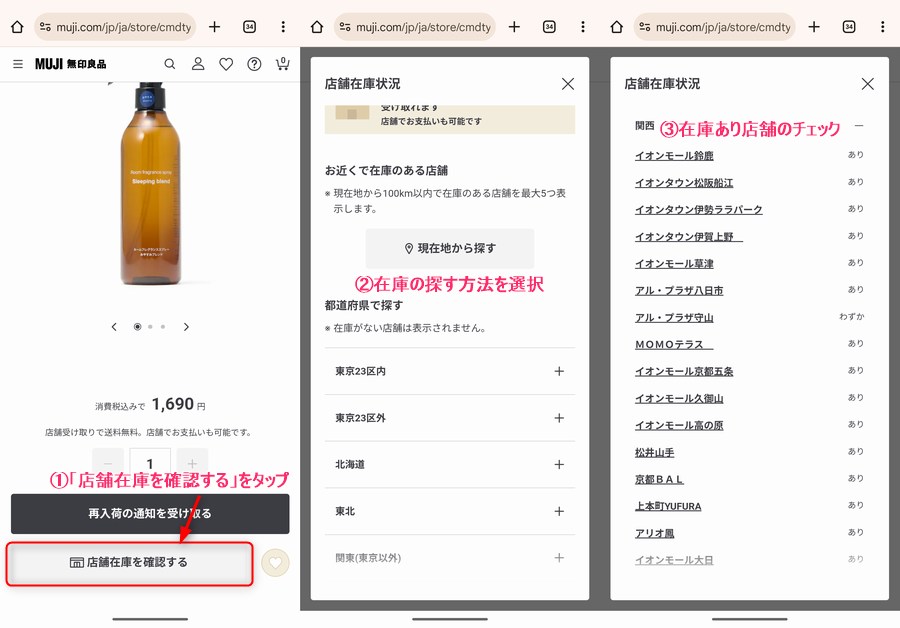Expand 東京23区内 region
The width and height of the screenshot is (900, 628).
pyautogui.click(x=450, y=371)
